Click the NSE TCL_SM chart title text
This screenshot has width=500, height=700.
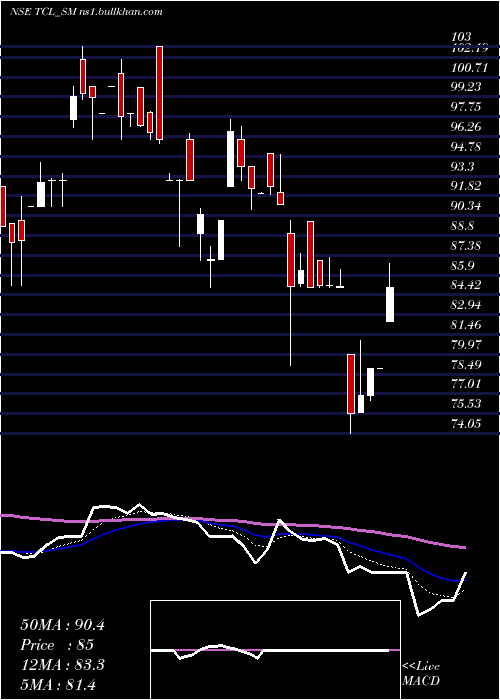86,12
